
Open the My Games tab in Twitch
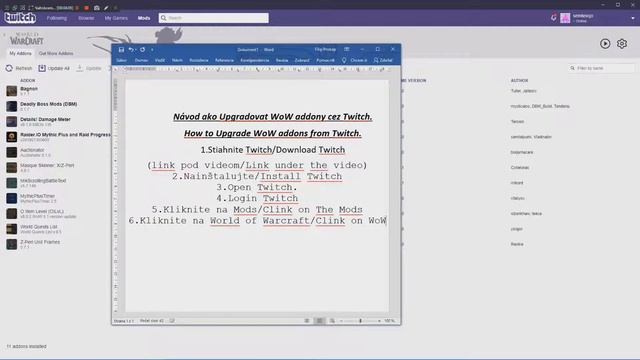(x=116, y=18)
